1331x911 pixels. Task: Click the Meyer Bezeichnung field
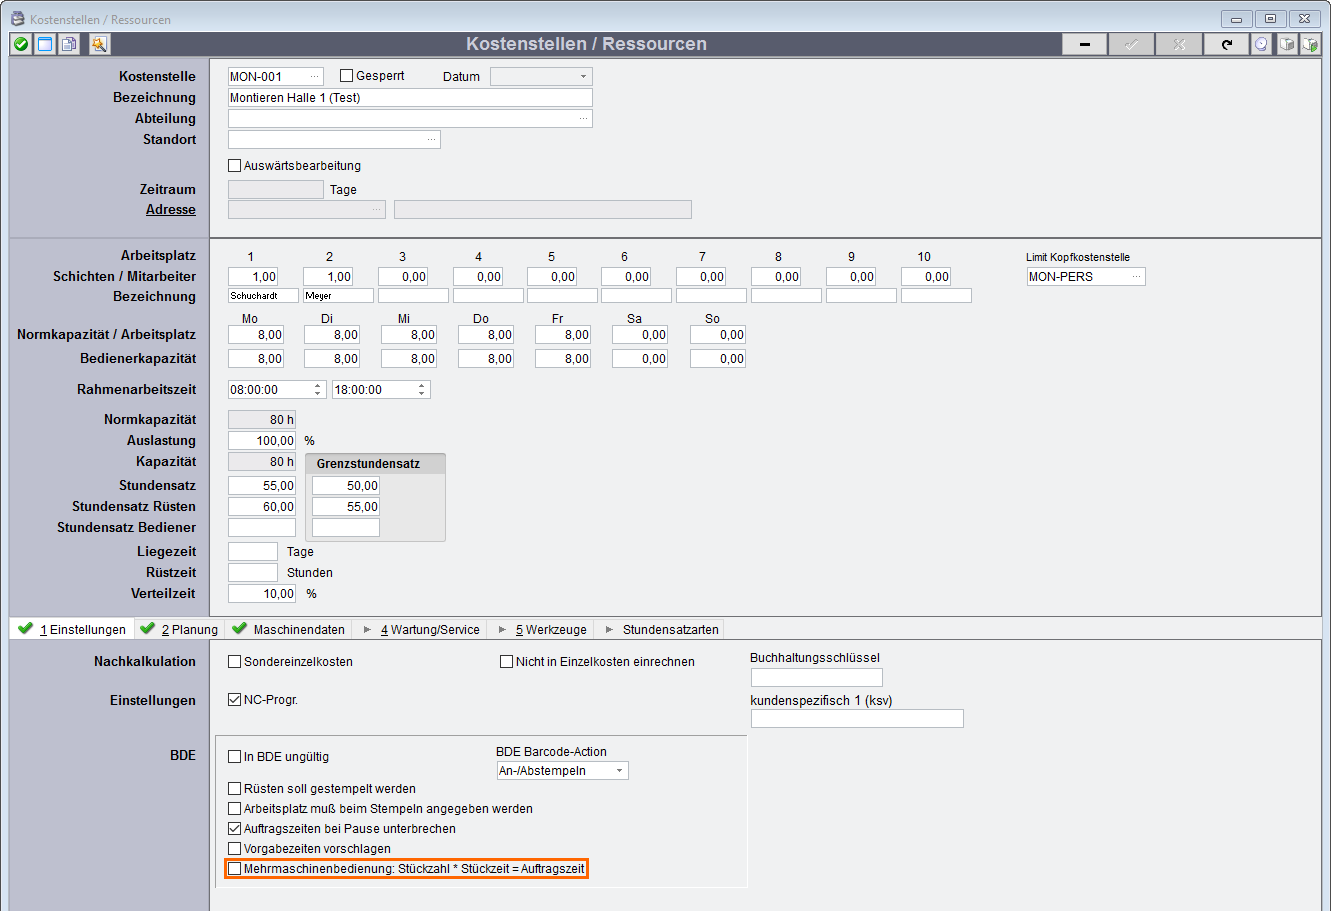(338, 296)
